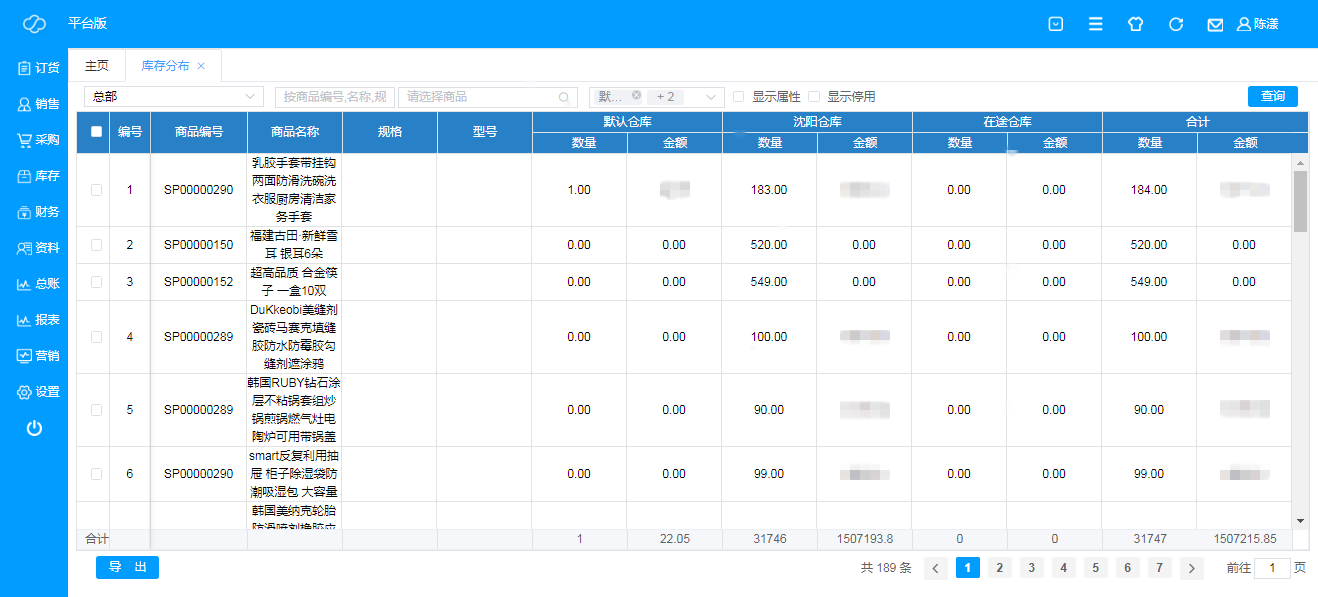Screen dimensions: 1318x597
Task: Enable the 显示停用 checkbox
Action: tap(814, 97)
